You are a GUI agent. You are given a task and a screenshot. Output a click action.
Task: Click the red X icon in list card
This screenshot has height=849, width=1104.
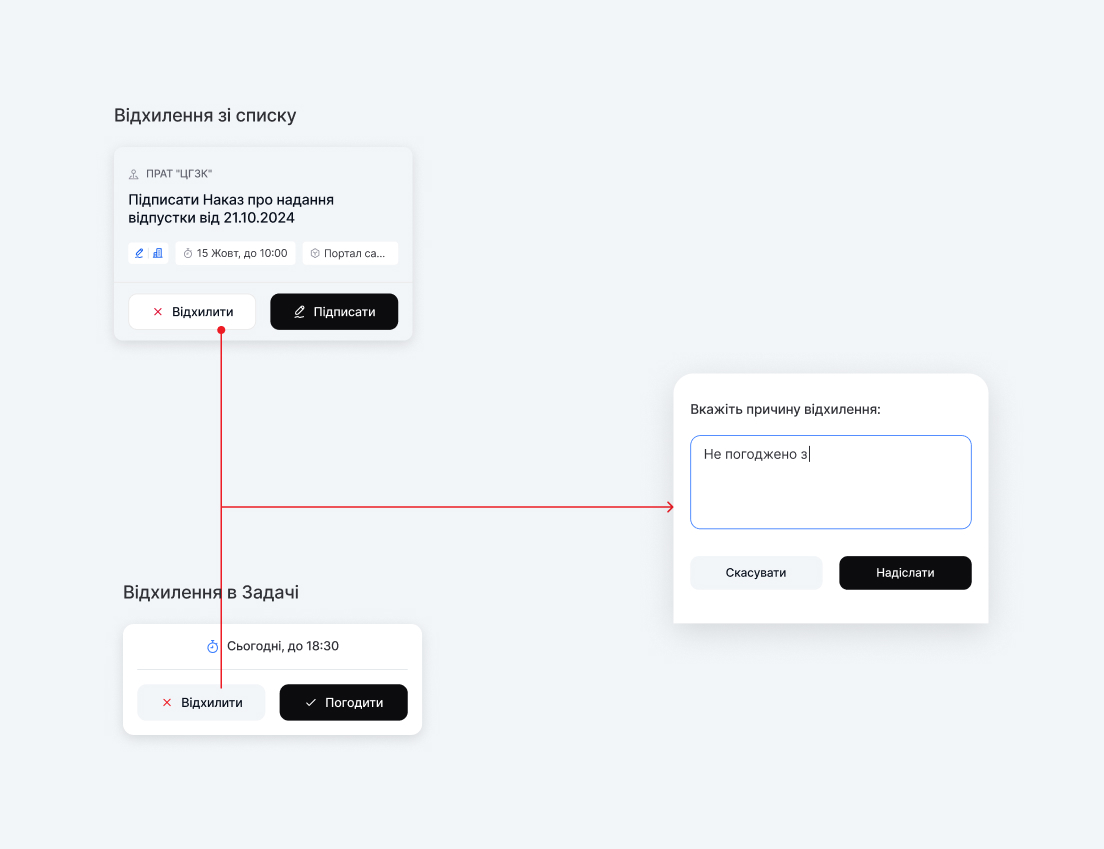pos(157,312)
